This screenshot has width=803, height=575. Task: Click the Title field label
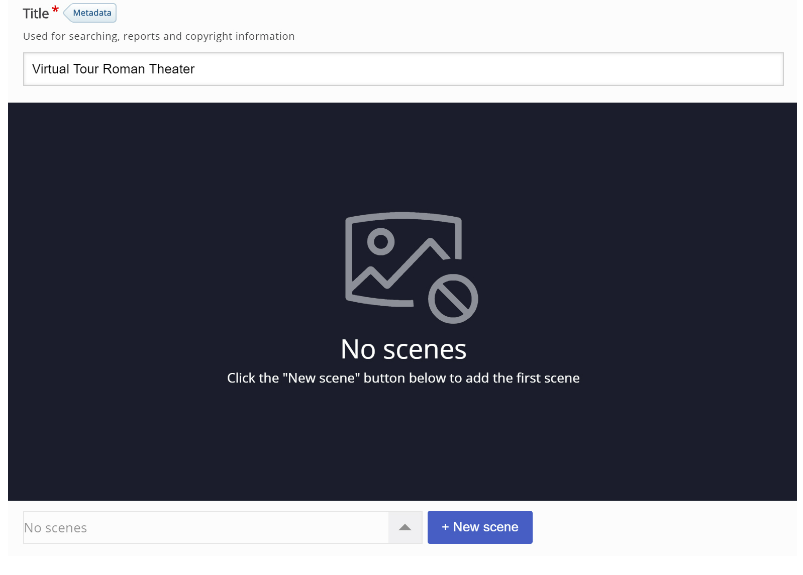coord(36,13)
